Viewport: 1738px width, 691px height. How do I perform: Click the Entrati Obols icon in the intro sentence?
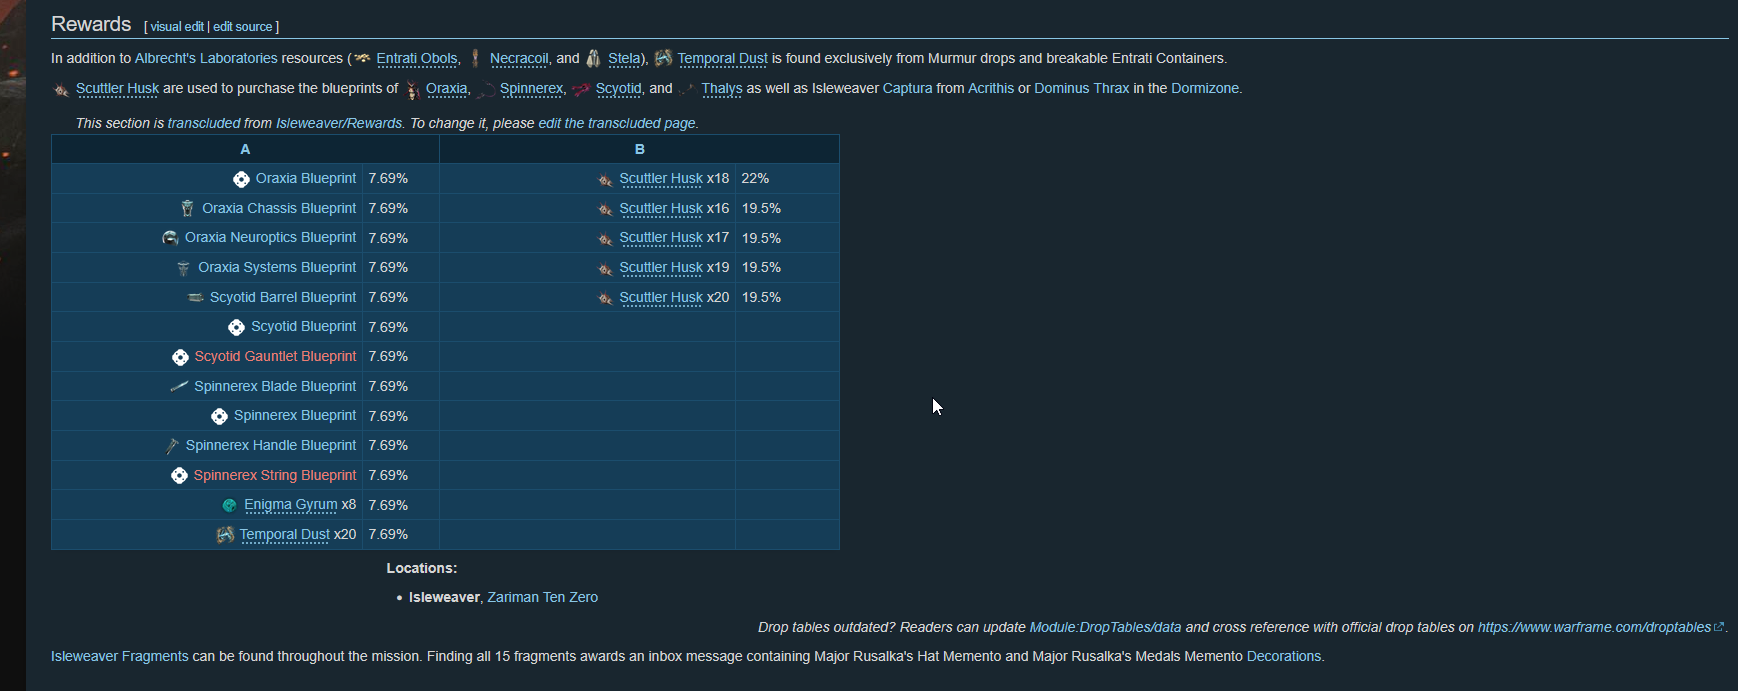pyautogui.click(x=363, y=58)
